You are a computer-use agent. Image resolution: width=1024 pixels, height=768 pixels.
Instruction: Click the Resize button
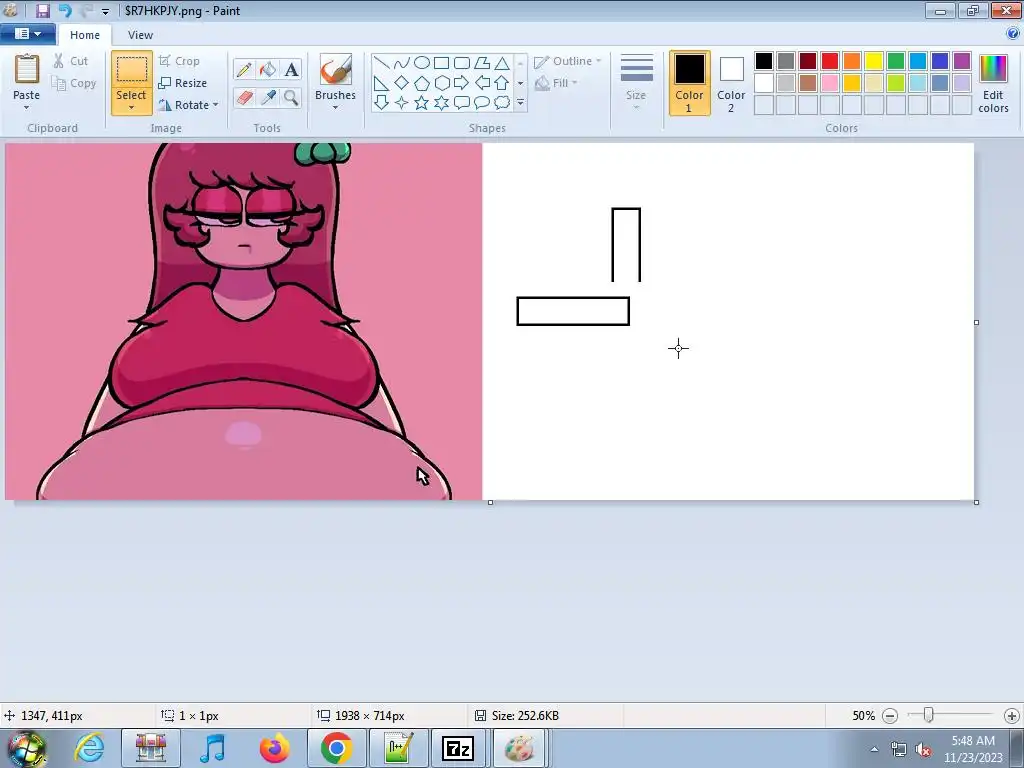point(183,83)
